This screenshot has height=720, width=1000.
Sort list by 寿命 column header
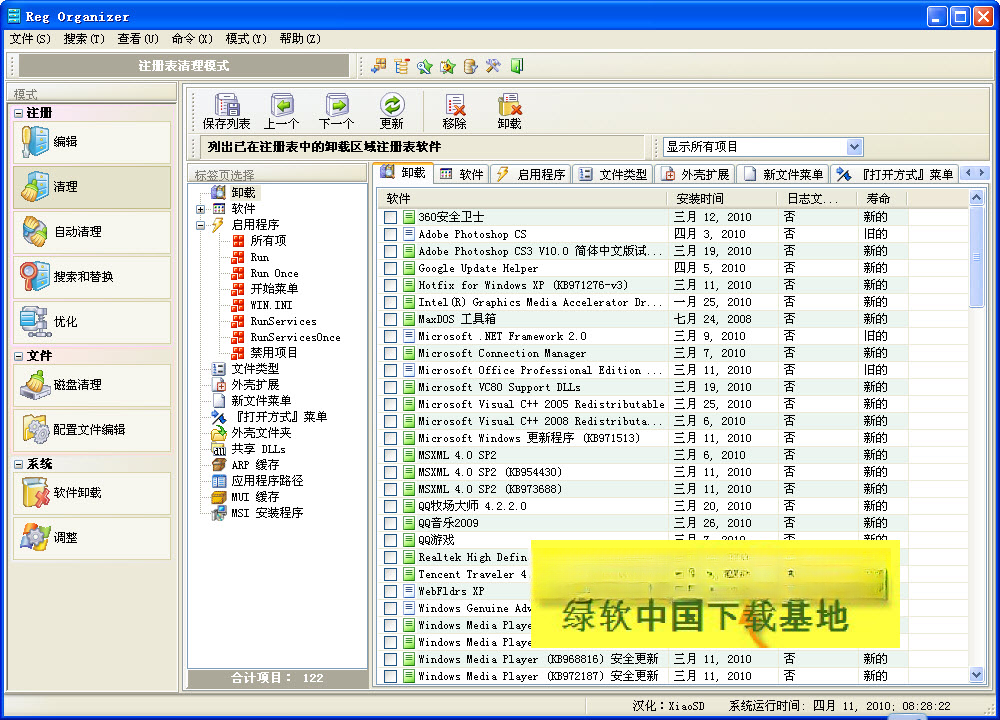tap(882, 199)
